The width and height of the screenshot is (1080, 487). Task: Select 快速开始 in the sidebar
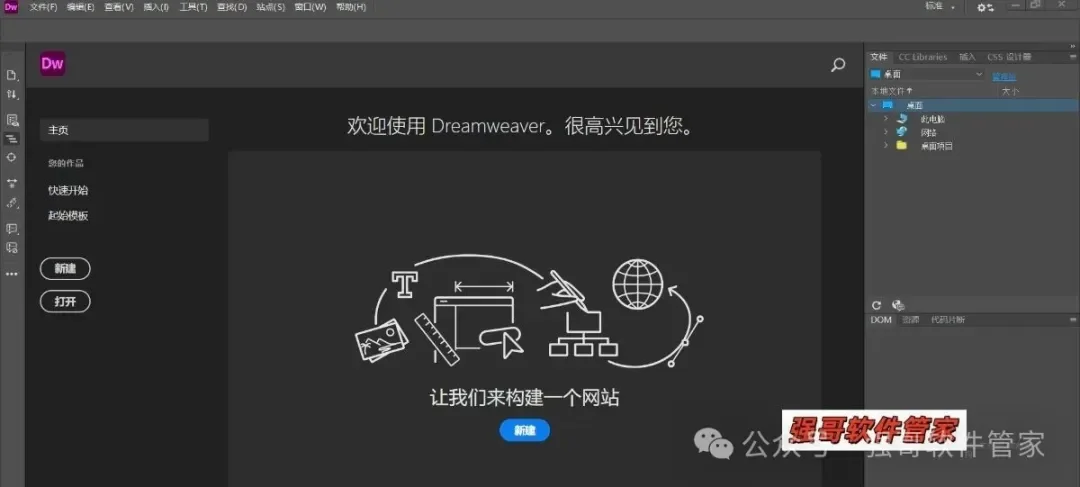coord(68,190)
